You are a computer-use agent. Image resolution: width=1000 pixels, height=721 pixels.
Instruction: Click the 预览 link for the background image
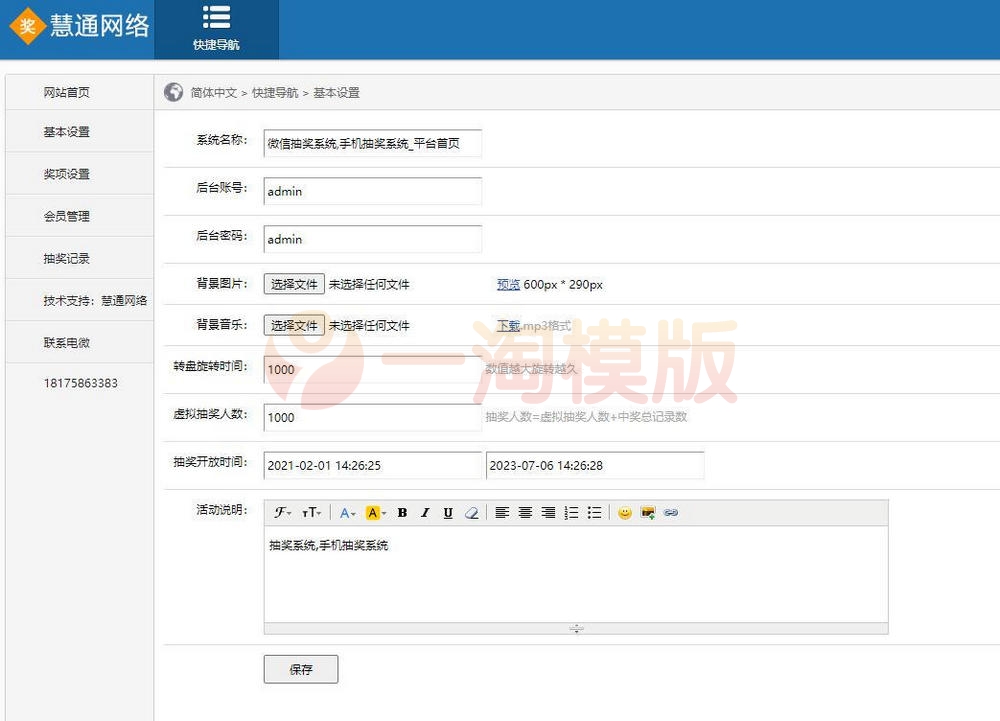tap(508, 284)
